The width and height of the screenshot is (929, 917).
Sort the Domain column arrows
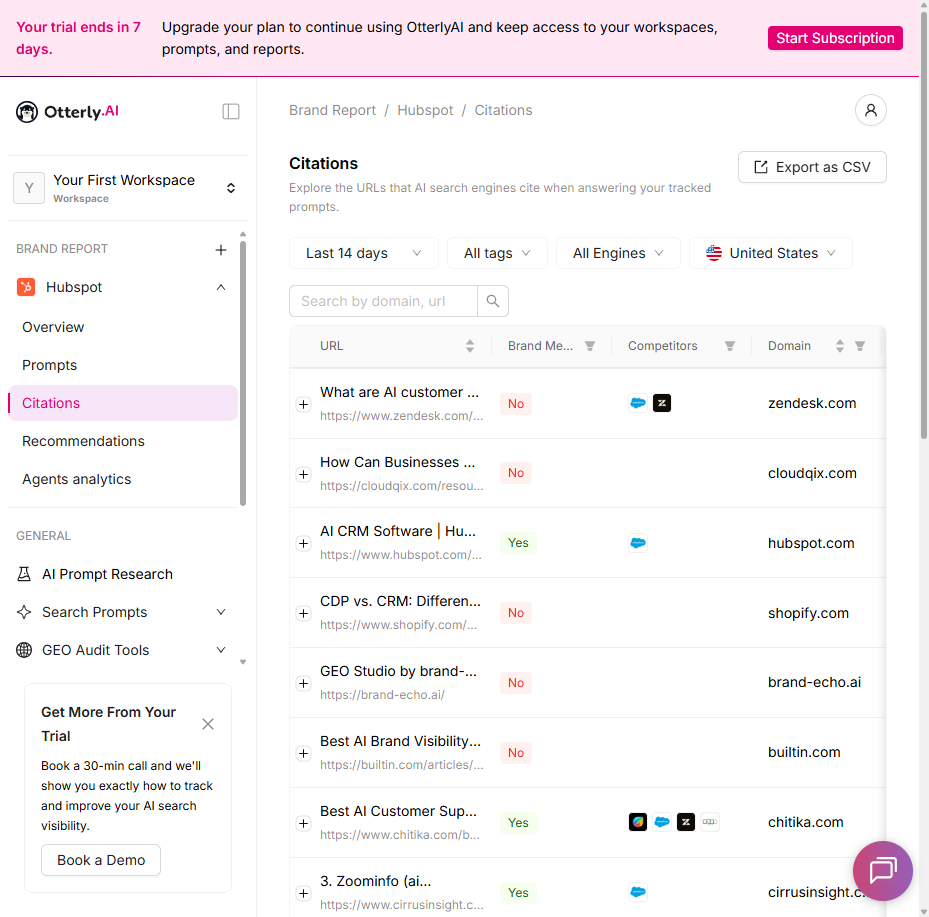pyautogui.click(x=840, y=346)
